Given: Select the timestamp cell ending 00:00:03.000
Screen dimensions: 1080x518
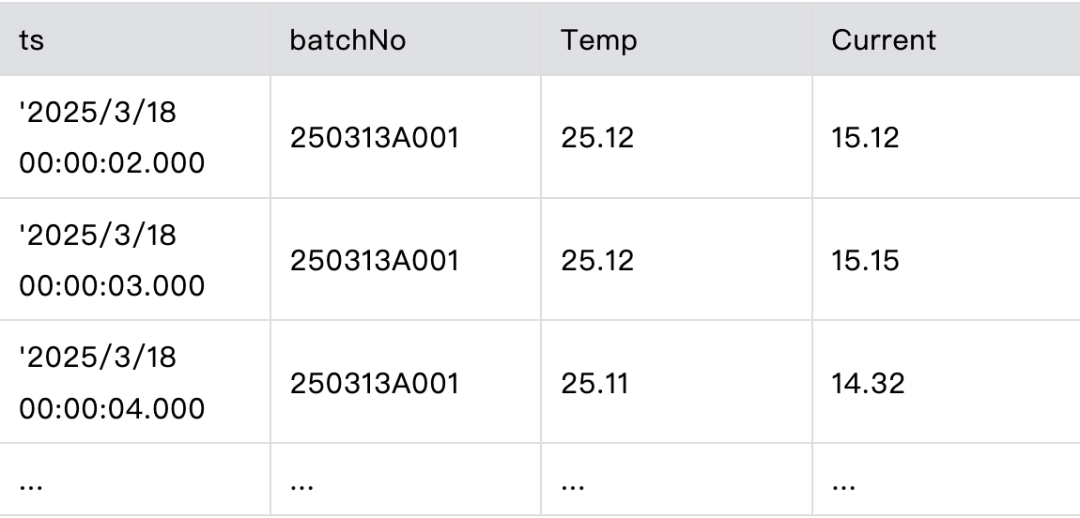Looking at the screenshot, I should [112, 260].
